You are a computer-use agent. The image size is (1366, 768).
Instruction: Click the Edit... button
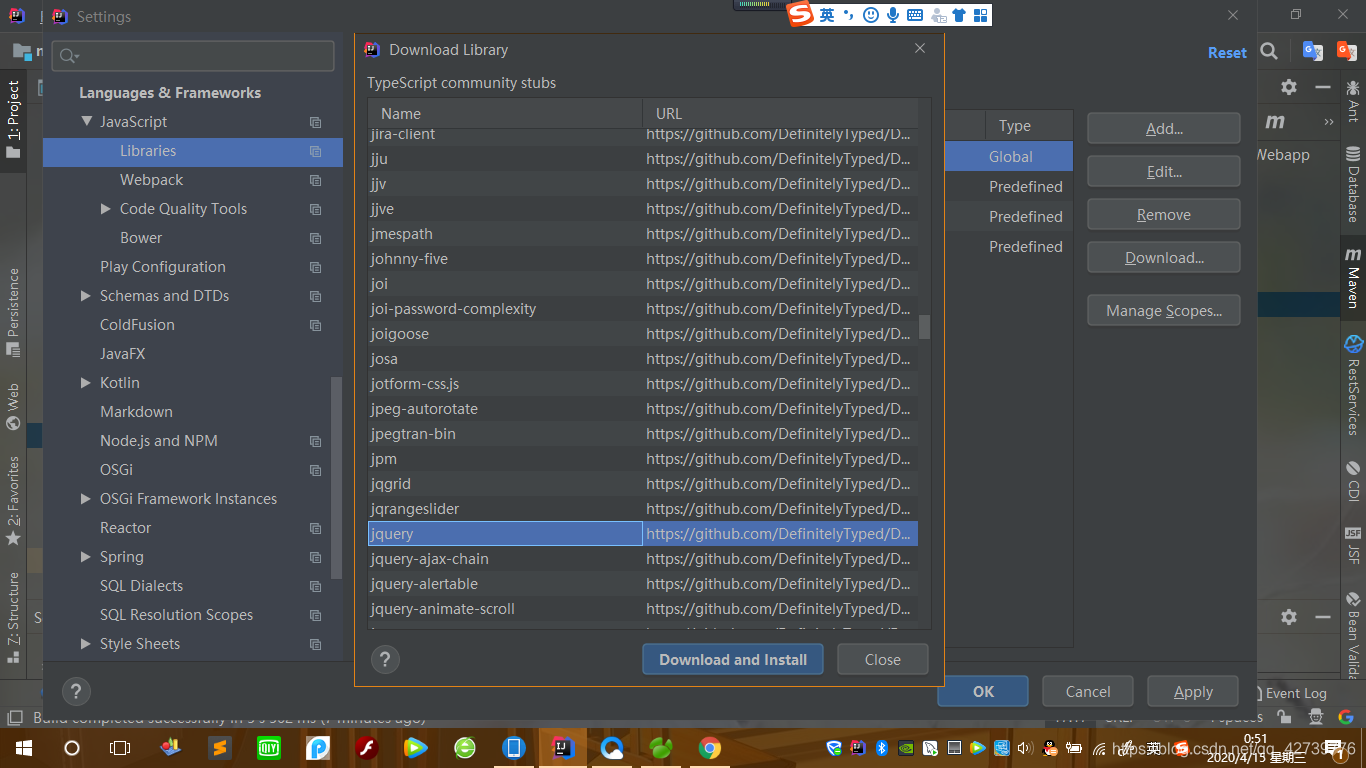pyautogui.click(x=1164, y=171)
